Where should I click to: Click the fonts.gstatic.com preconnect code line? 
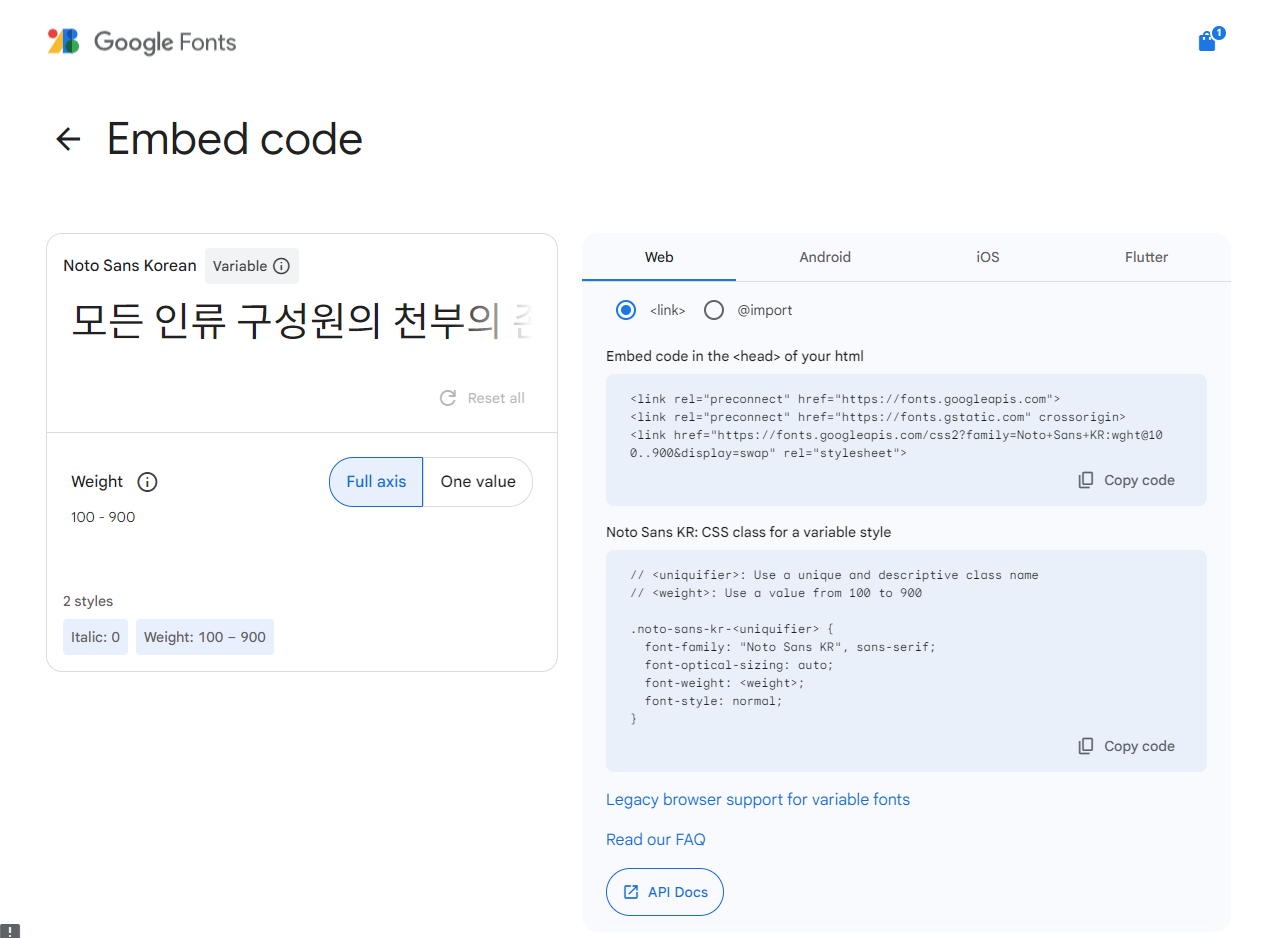[x=878, y=417]
